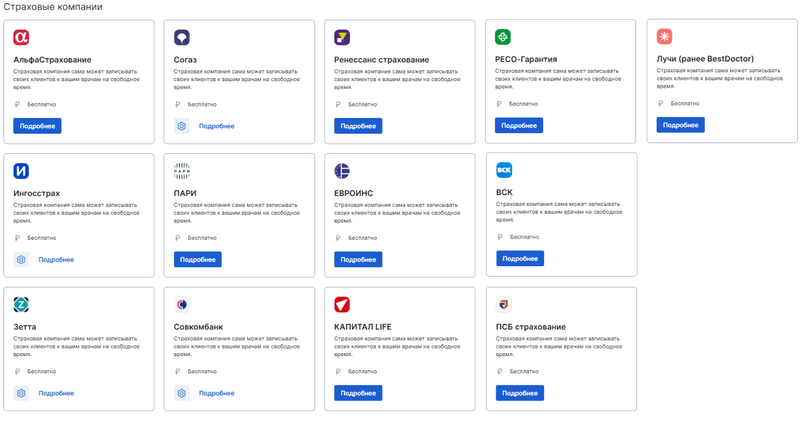This screenshot has width=800, height=423.
Task: Click the РЕСО-Гарантия green logo icon
Action: (x=503, y=37)
